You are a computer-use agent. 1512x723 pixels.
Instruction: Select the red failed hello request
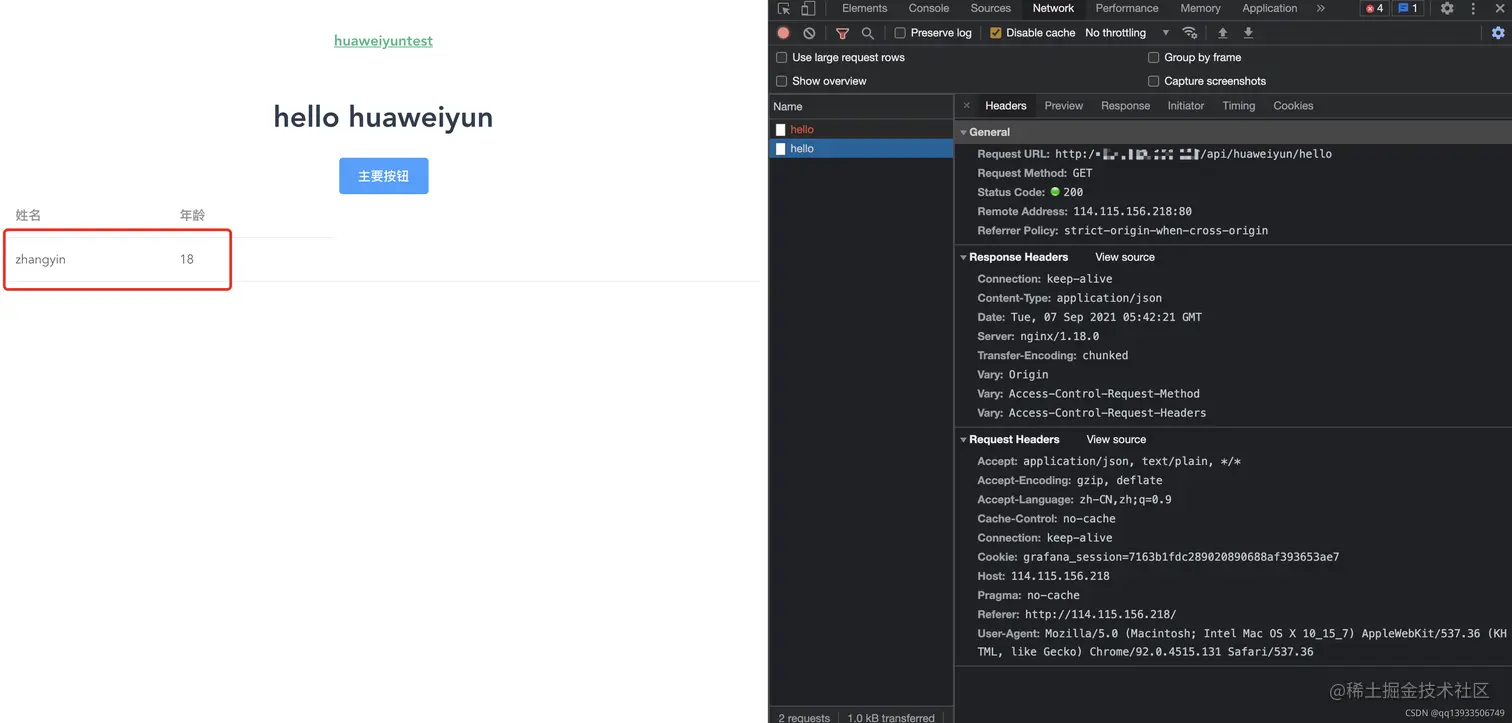(x=861, y=129)
